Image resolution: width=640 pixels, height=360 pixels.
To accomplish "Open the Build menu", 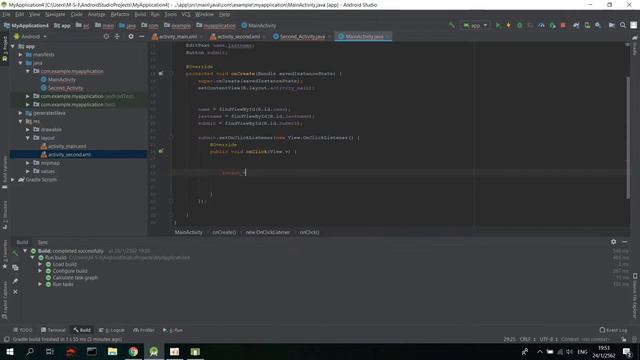I will [140, 14].
